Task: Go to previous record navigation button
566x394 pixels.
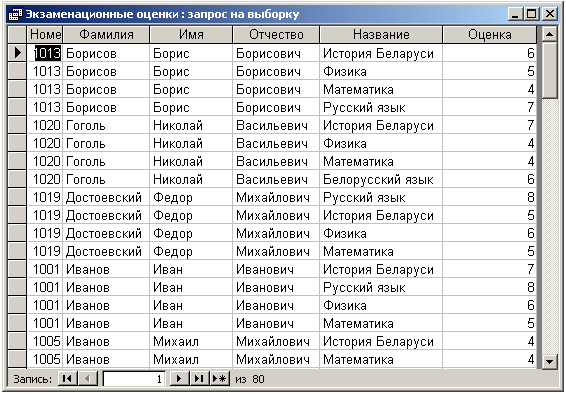Action: (87, 379)
